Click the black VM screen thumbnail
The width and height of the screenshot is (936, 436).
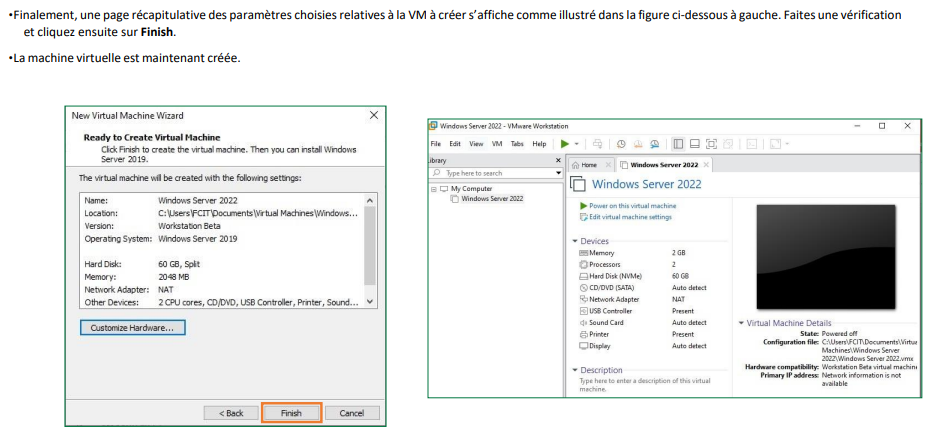pyautogui.click(x=826, y=256)
